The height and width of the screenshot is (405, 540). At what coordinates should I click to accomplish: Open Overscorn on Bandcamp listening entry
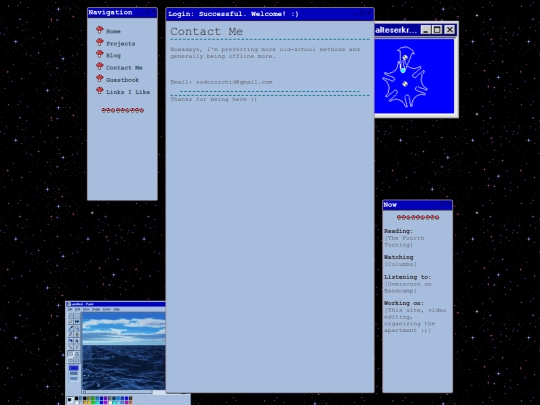point(408,288)
